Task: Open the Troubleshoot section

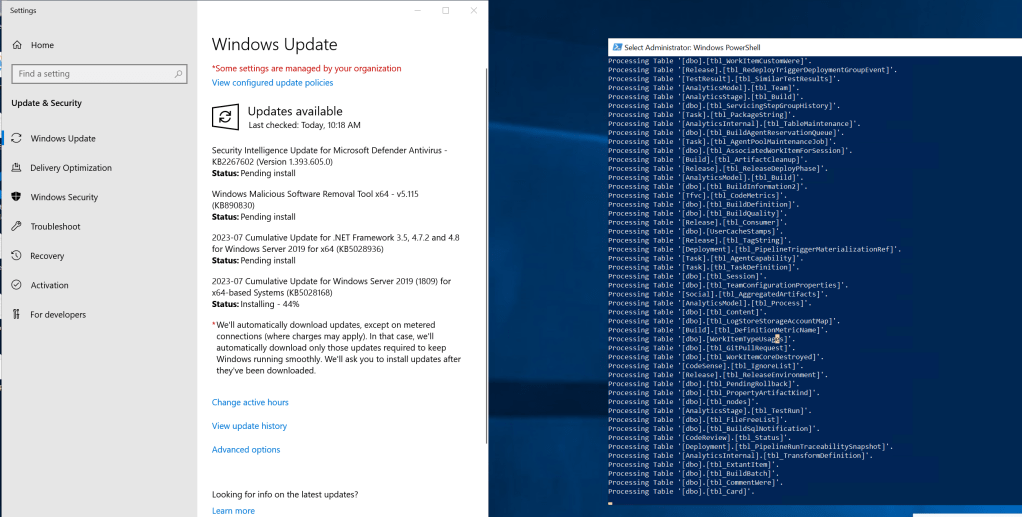Action: click(x=55, y=226)
